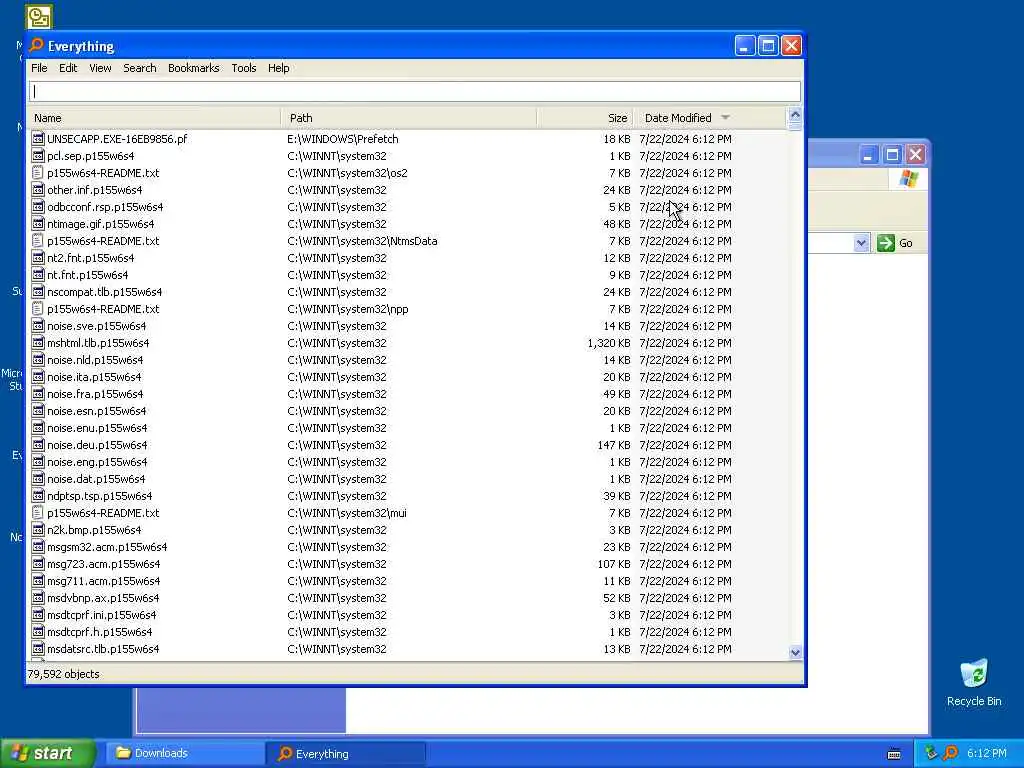Open address dropdown in background window
Screen dimensions: 1024x768
[861, 243]
